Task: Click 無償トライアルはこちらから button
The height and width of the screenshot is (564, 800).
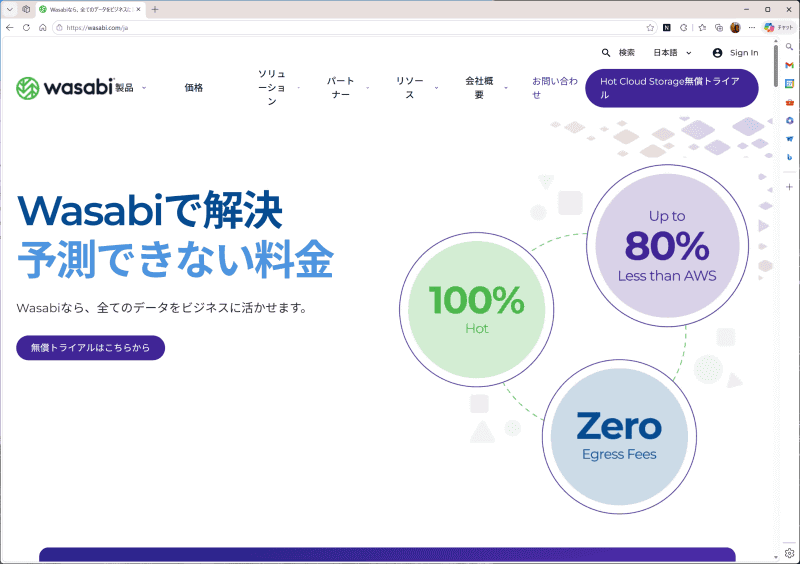Action: 90,348
